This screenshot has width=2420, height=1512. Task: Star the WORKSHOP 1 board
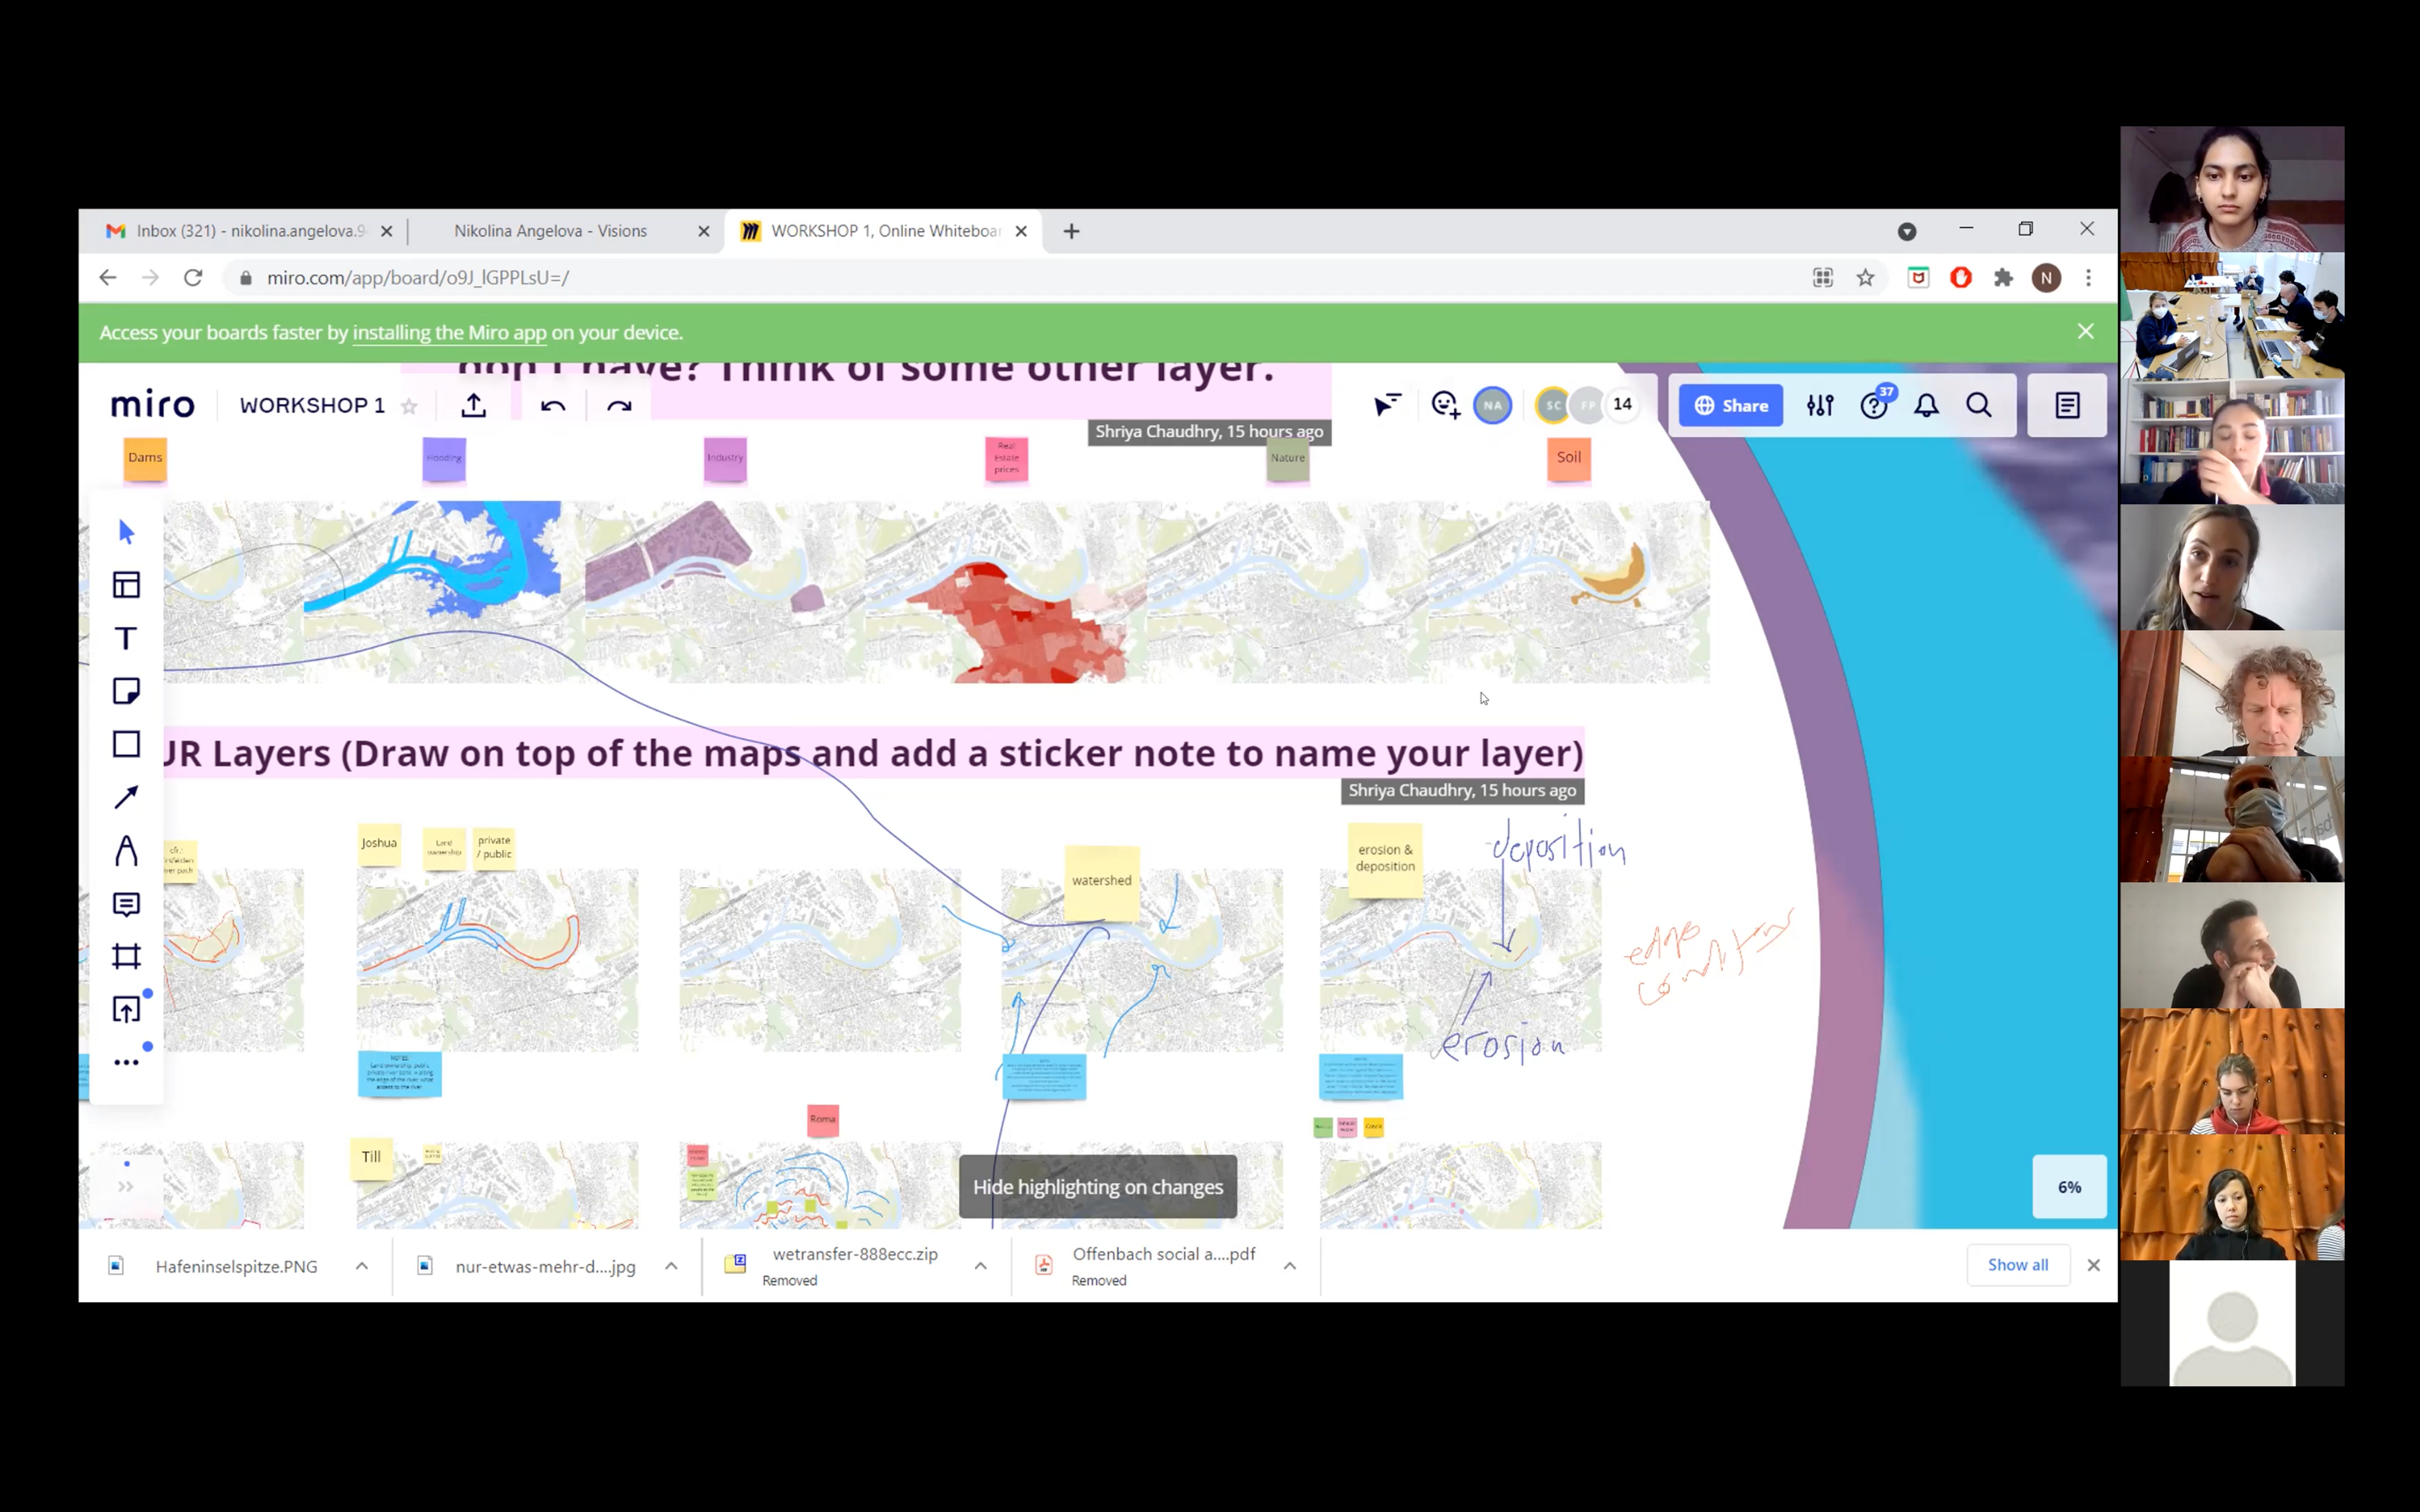pos(409,406)
